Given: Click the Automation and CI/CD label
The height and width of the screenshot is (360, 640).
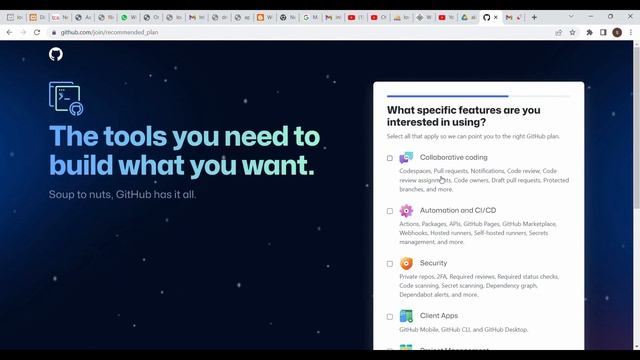Looking at the screenshot, I should click(x=458, y=210).
